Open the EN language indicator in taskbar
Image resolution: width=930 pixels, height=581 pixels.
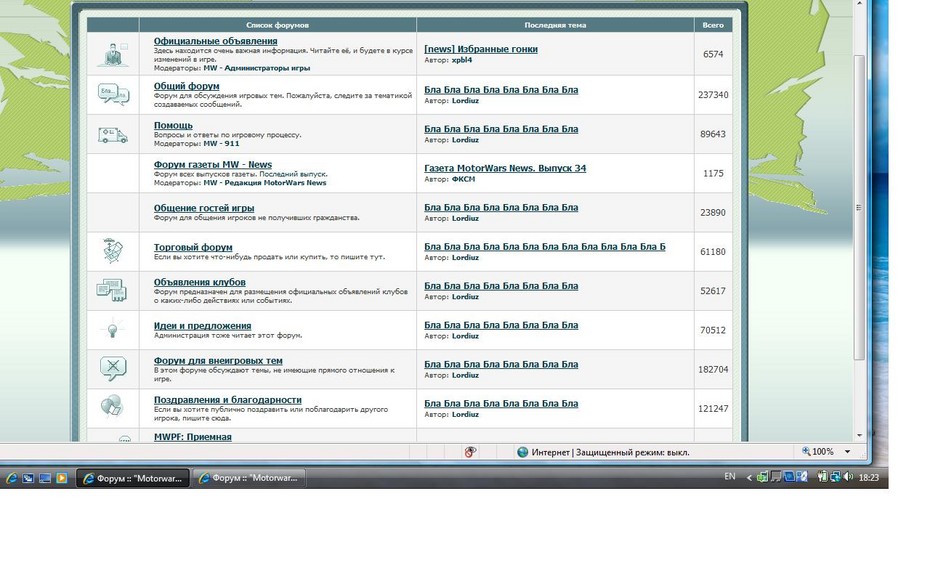730,478
